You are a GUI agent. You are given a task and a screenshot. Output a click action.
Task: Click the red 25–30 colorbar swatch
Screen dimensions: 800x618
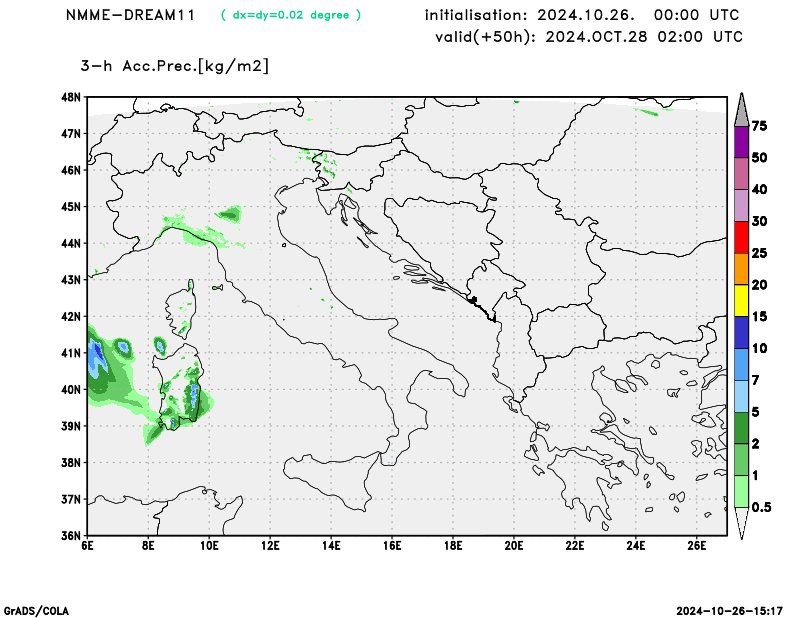click(x=741, y=237)
